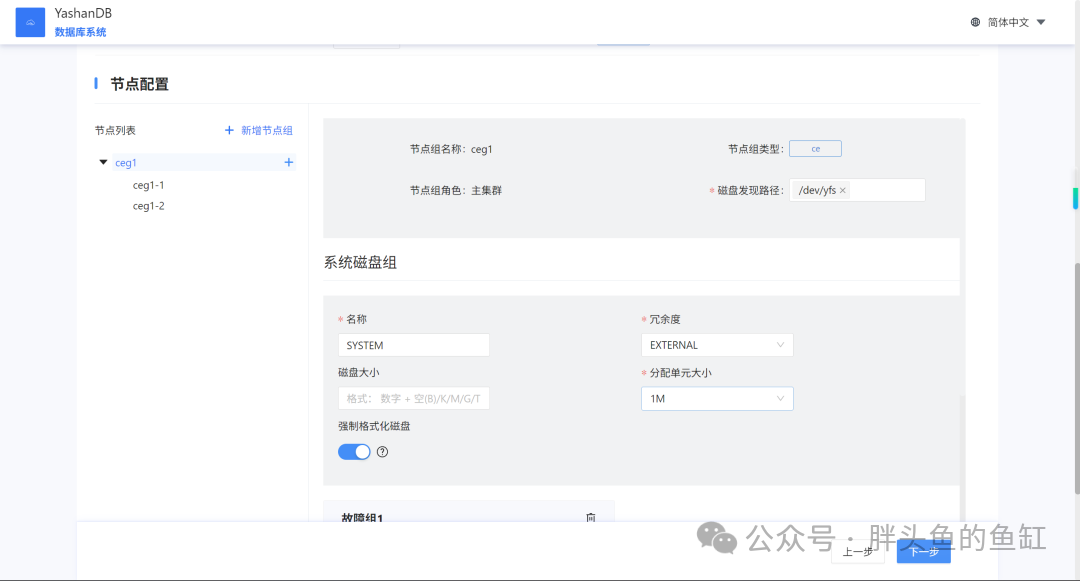Image resolution: width=1080 pixels, height=581 pixels.
Task: Click the ce node group type tag
Action: tap(816, 149)
